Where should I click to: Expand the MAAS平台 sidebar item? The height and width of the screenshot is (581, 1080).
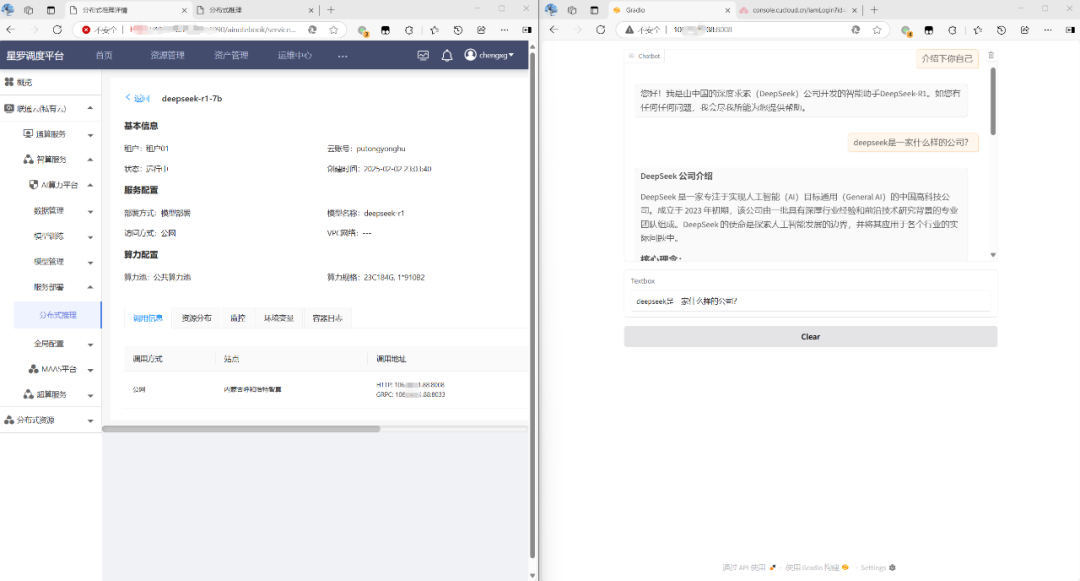pos(51,369)
